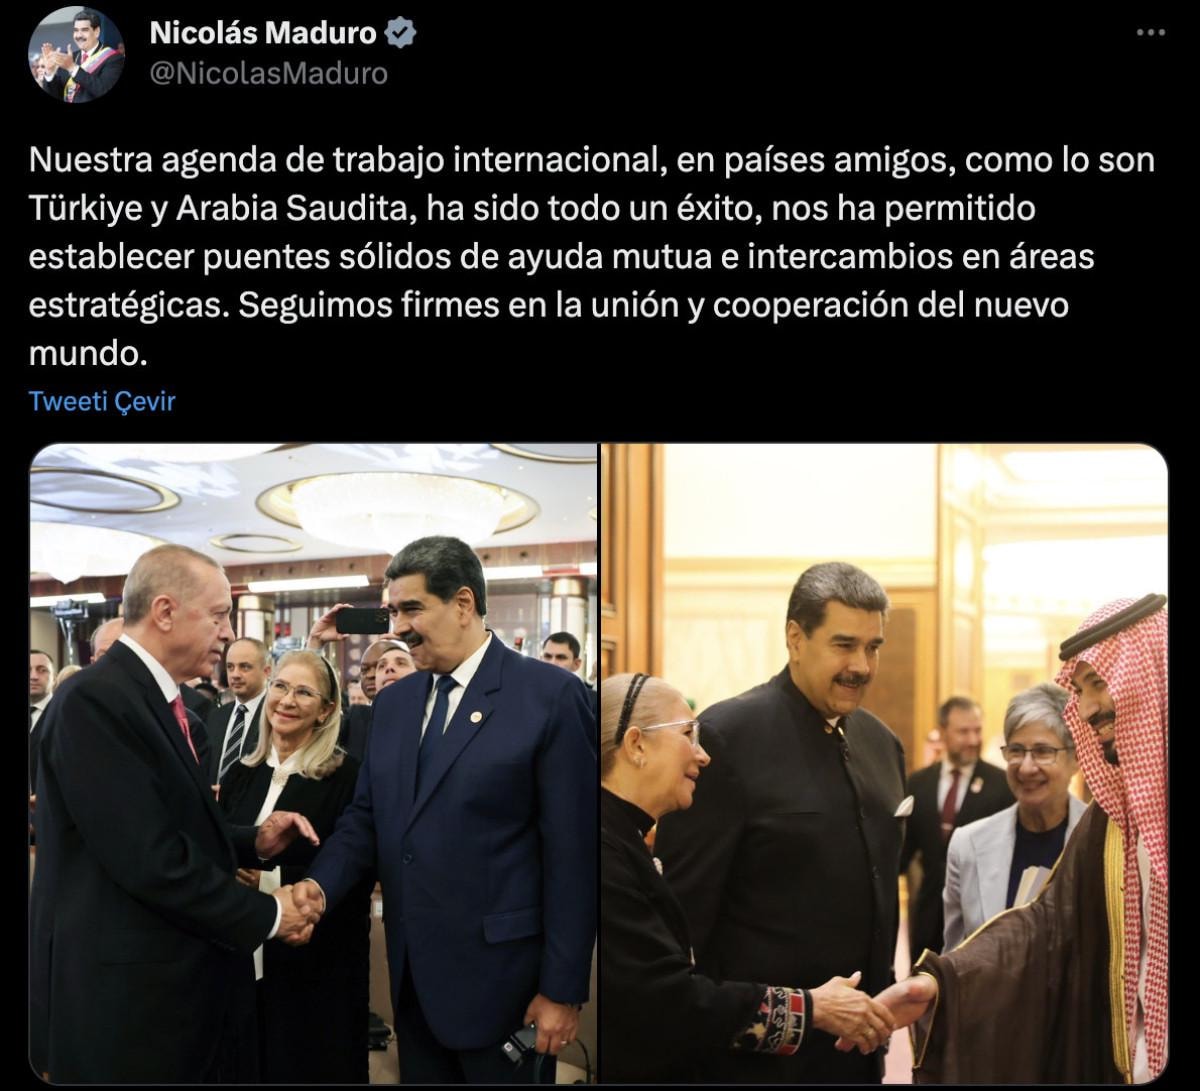
Task: Open the three-dot more options menu
Action: coord(1152,33)
